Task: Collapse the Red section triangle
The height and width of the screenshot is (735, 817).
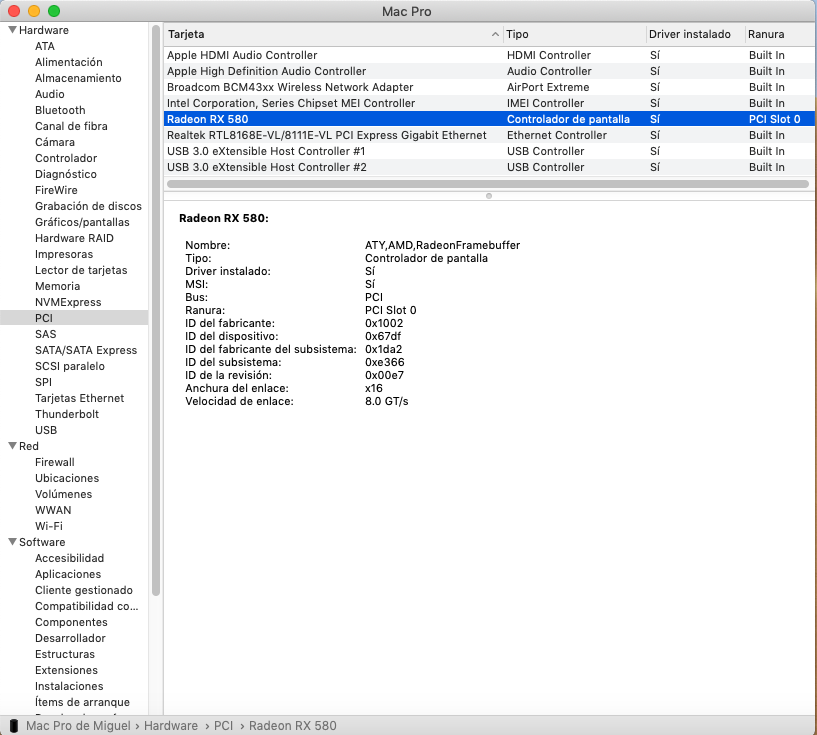Action: coord(13,446)
